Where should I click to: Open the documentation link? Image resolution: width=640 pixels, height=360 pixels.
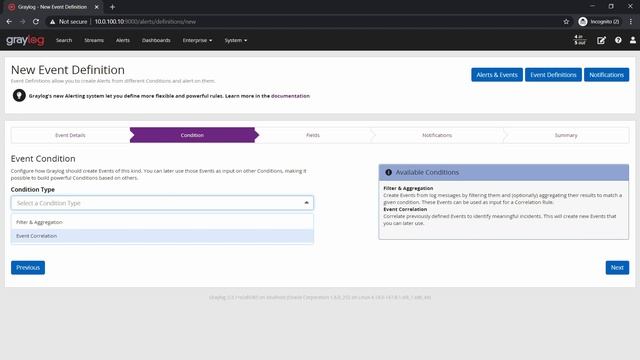click(x=290, y=96)
